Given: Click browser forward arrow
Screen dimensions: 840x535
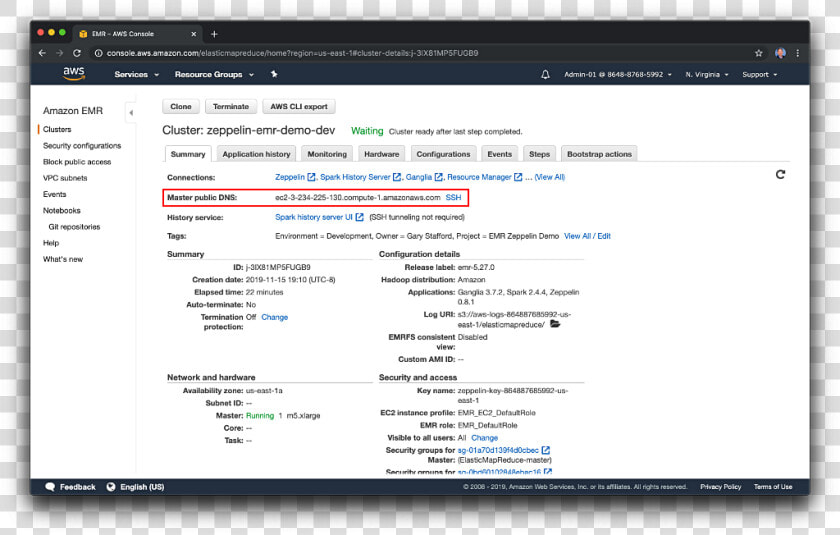Looking at the screenshot, I should point(59,53).
